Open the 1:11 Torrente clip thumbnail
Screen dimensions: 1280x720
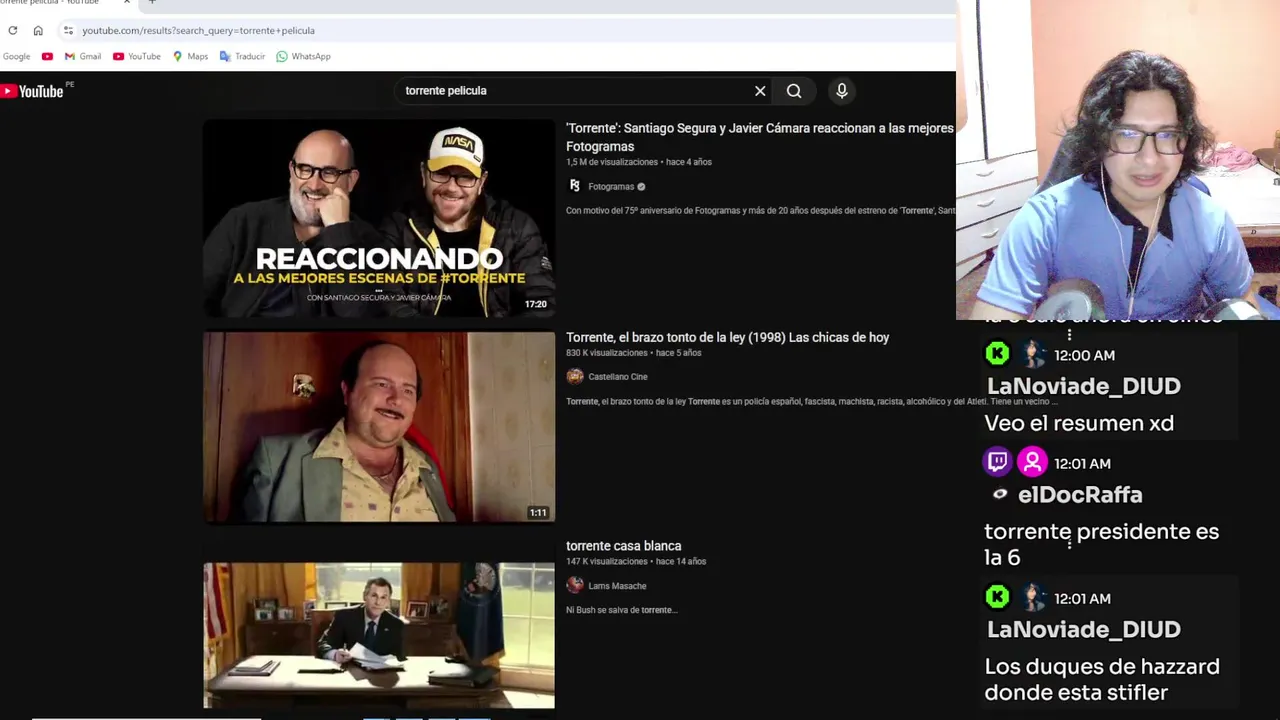(379, 427)
